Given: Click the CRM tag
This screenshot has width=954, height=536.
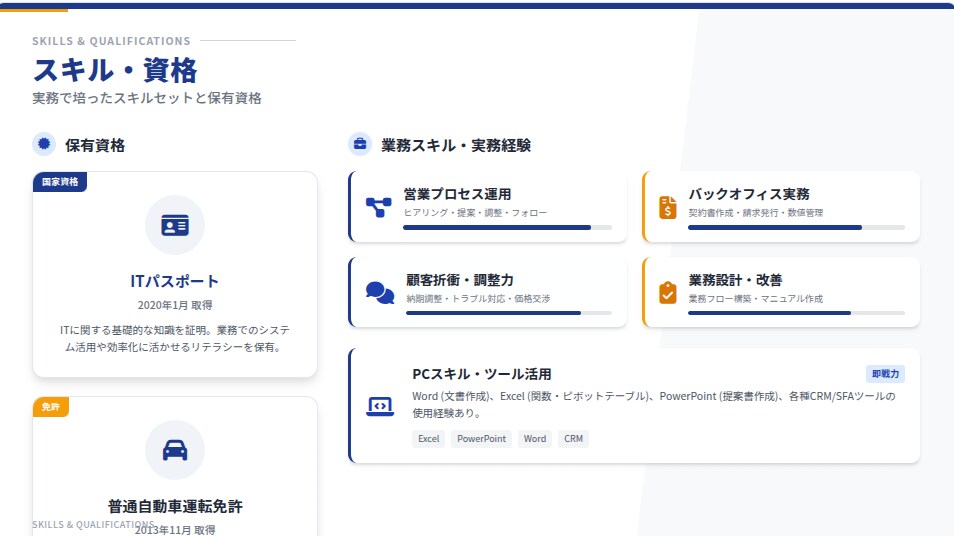Looking at the screenshot, I should [x=573, y=439].
